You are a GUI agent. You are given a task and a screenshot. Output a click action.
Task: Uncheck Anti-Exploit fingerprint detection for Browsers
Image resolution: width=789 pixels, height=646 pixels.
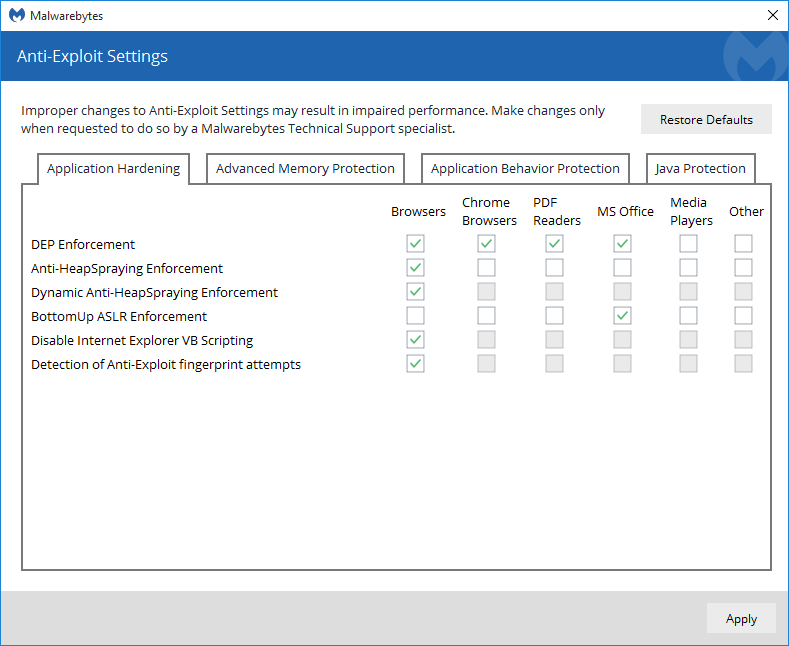coord(415,364)
